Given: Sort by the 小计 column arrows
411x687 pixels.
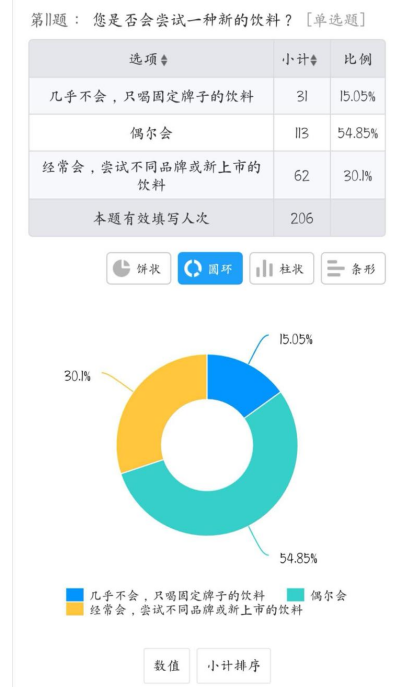Looking at the screenshot, I should [x=313, y=60].
